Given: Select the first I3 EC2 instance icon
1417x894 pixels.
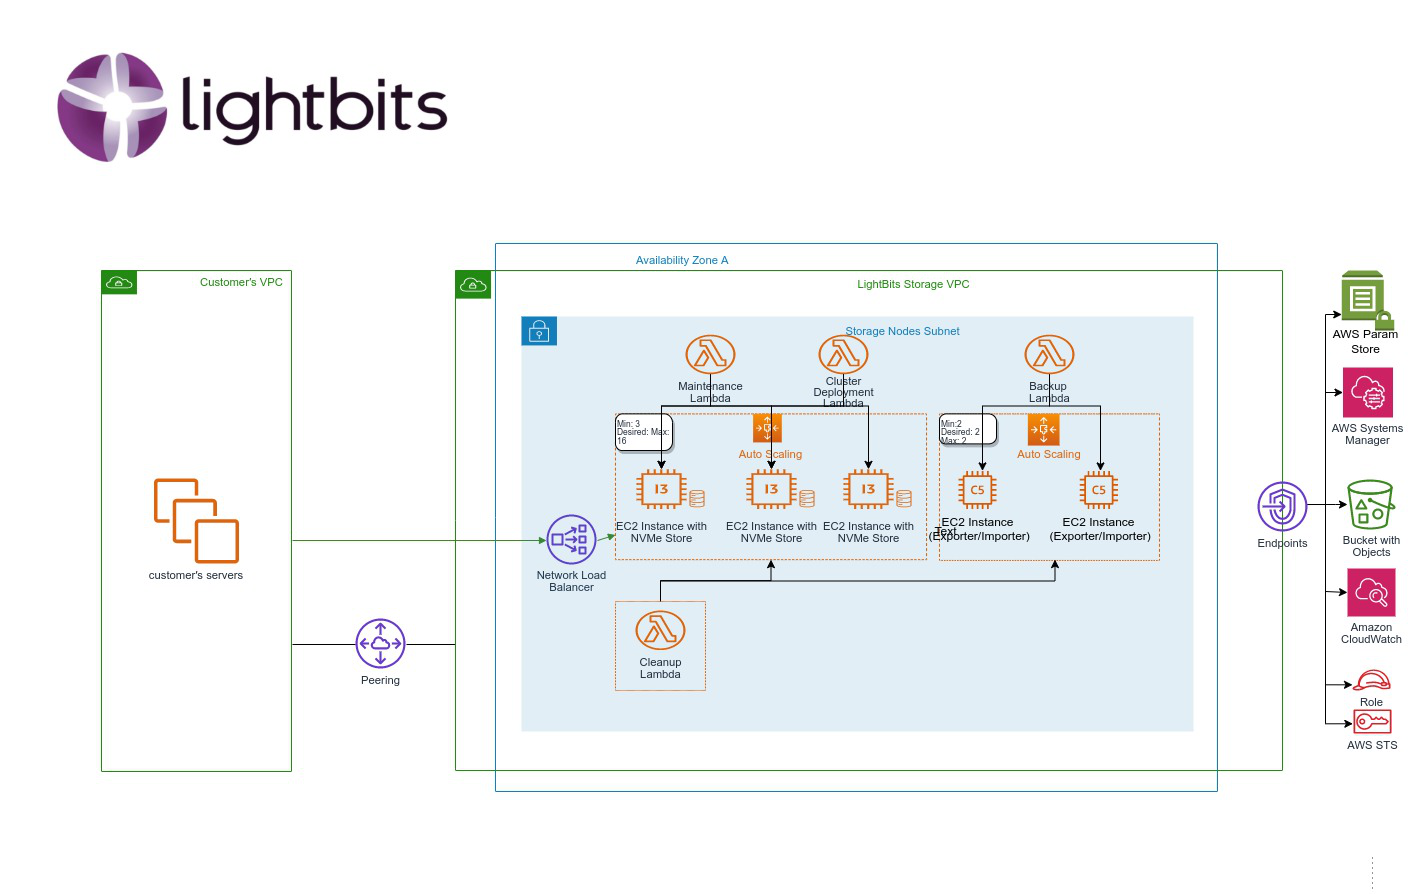Looking at the screenshot, I should 661,489.
